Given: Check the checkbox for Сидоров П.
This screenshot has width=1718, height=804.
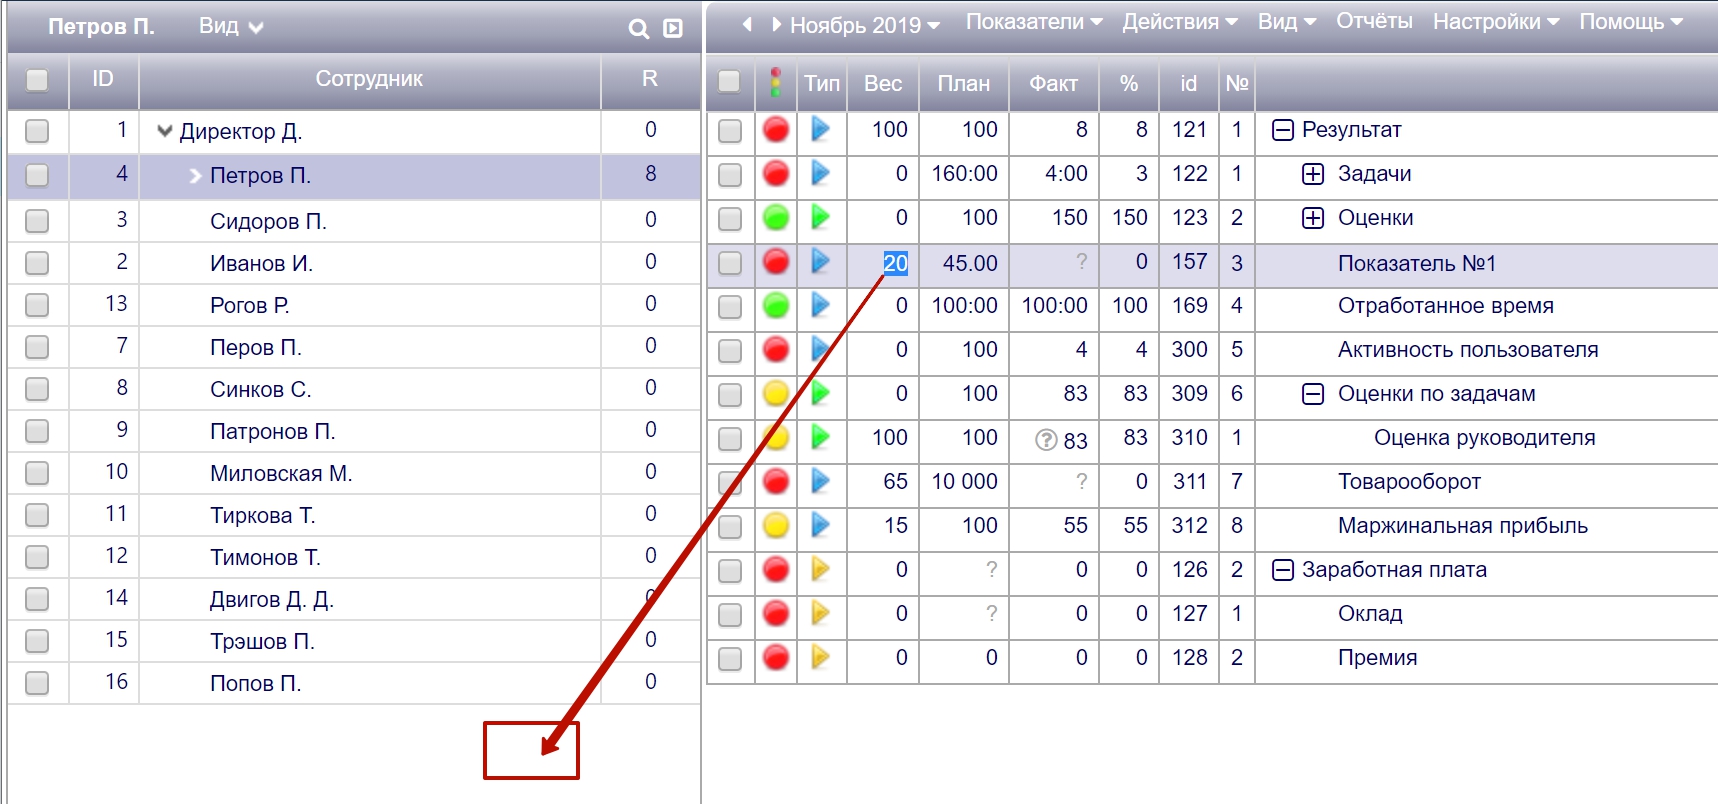Looking at the screenshot, I should click(37, 221).
